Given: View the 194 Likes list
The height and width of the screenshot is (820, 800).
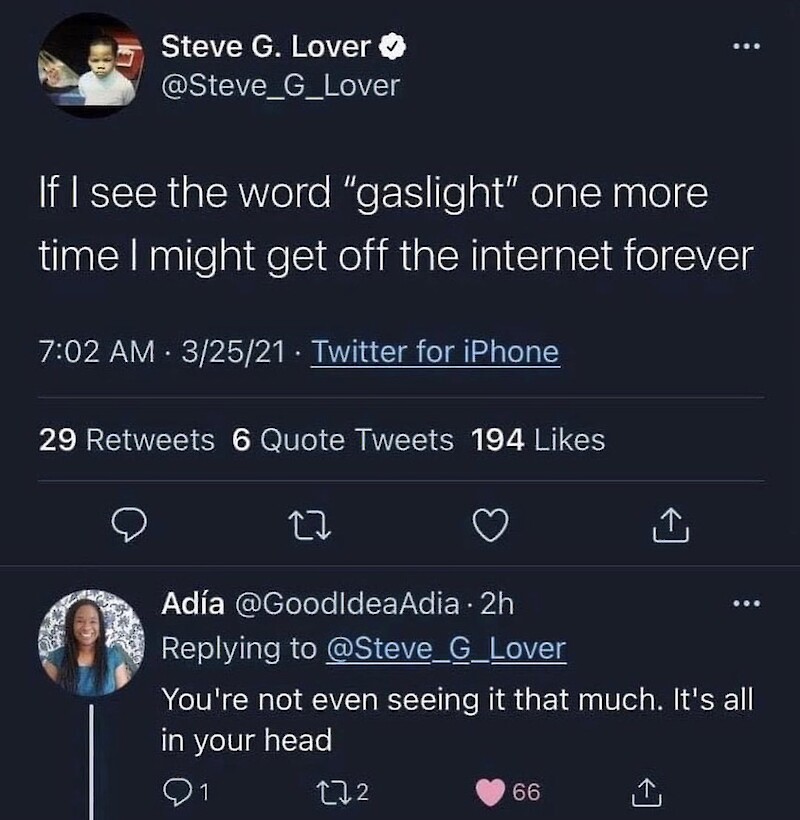Looking at the screenshot, I should 538,440.
